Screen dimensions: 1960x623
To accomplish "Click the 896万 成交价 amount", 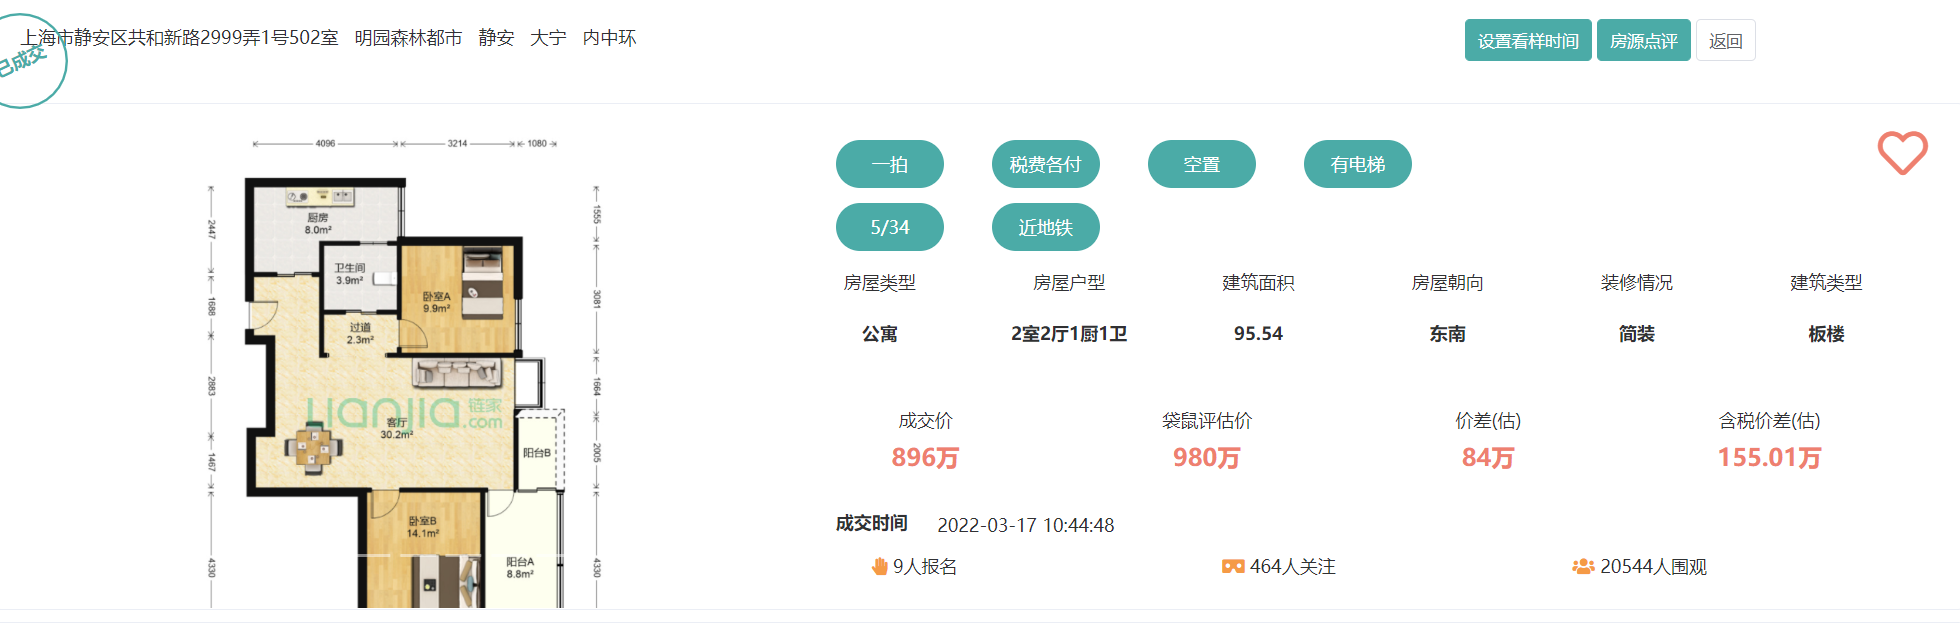I will coord(925,458).
